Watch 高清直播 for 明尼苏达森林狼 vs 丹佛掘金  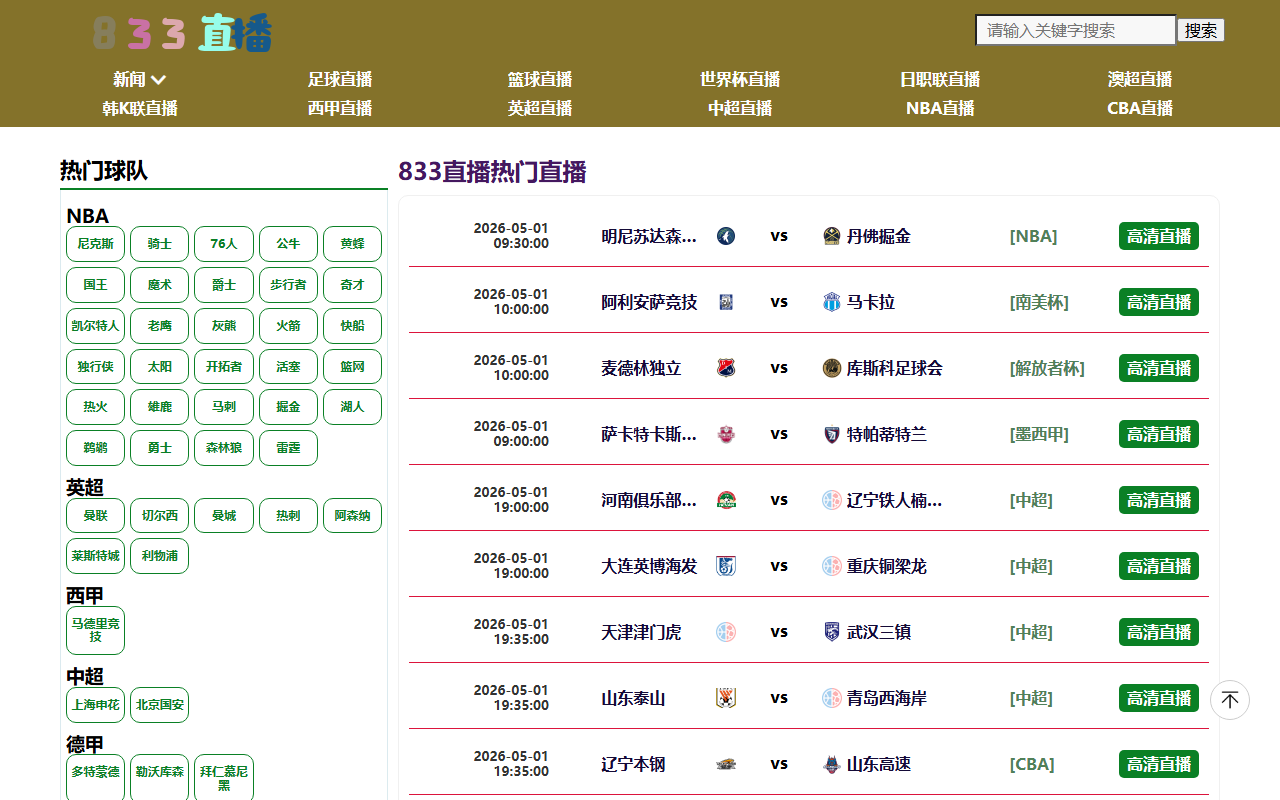(x=1159, y=236)
